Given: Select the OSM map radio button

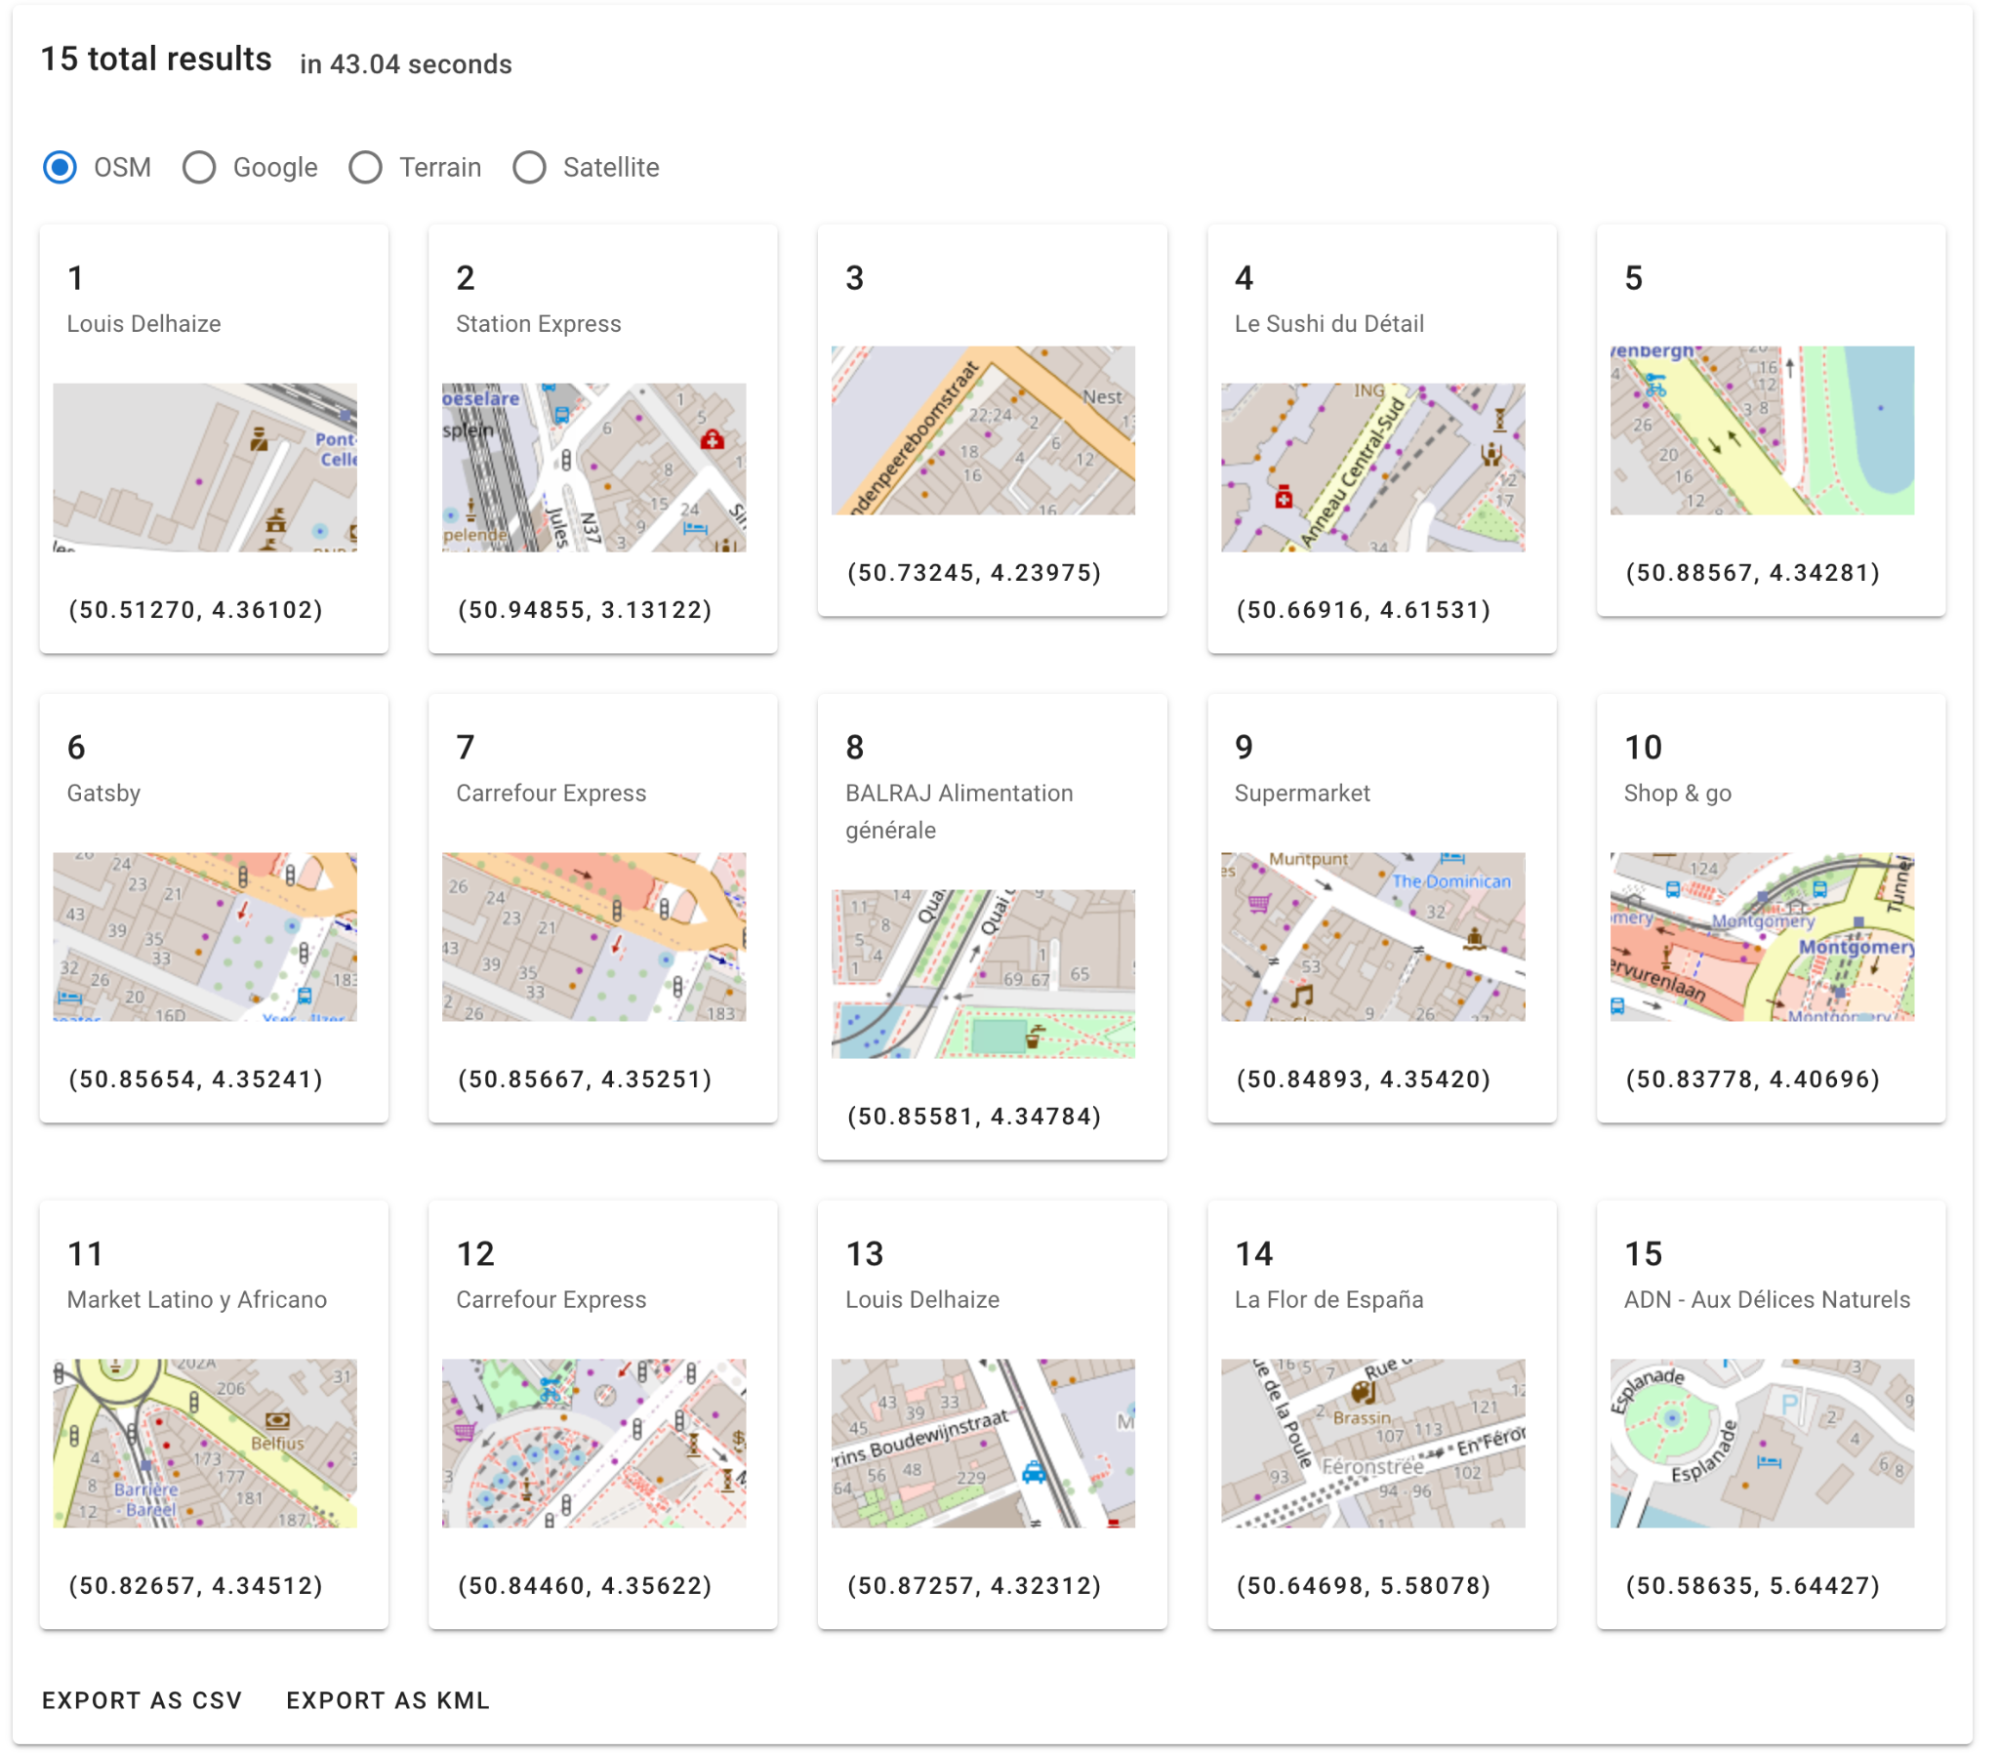Looking at the screenshot, I should [x=60, y=167].
